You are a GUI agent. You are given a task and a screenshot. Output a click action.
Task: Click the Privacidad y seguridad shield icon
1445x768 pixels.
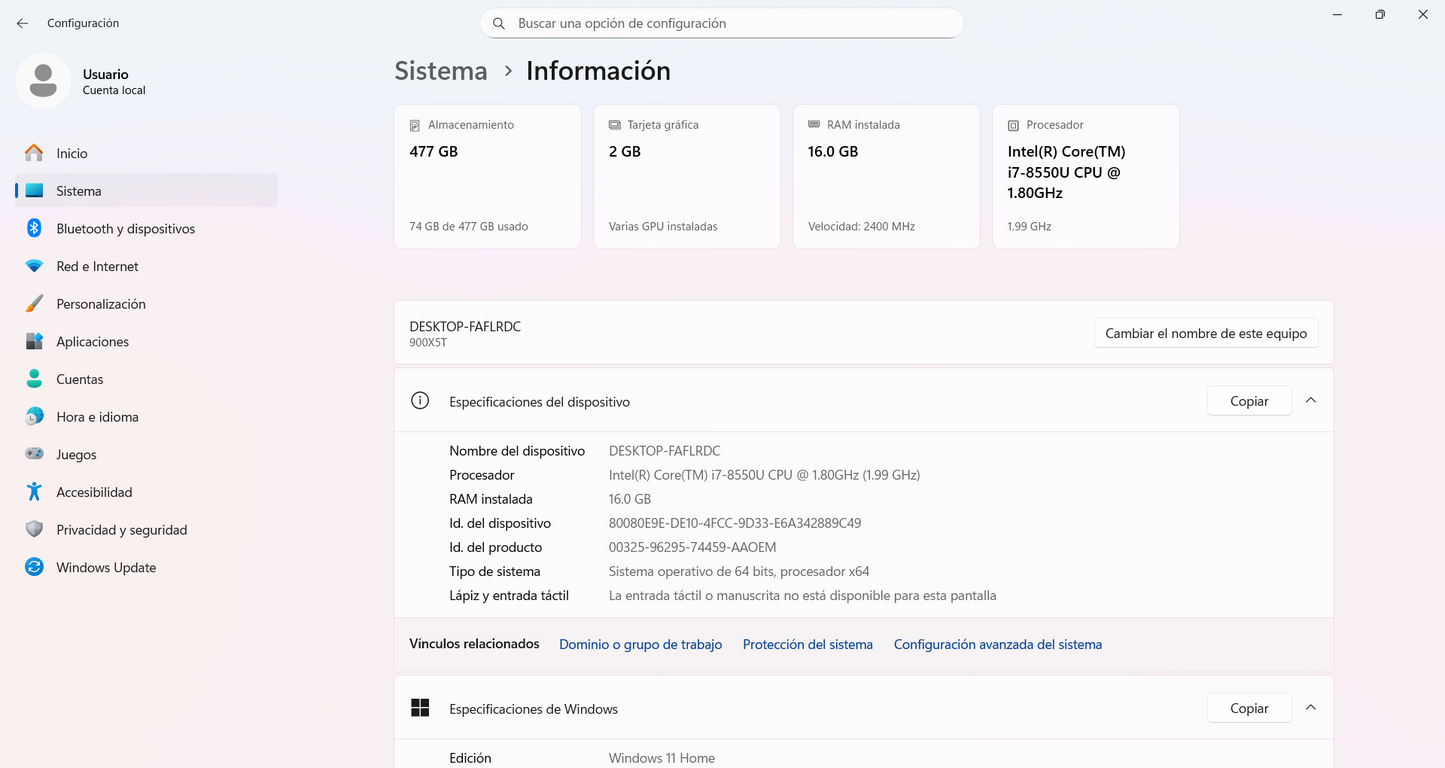34,530
